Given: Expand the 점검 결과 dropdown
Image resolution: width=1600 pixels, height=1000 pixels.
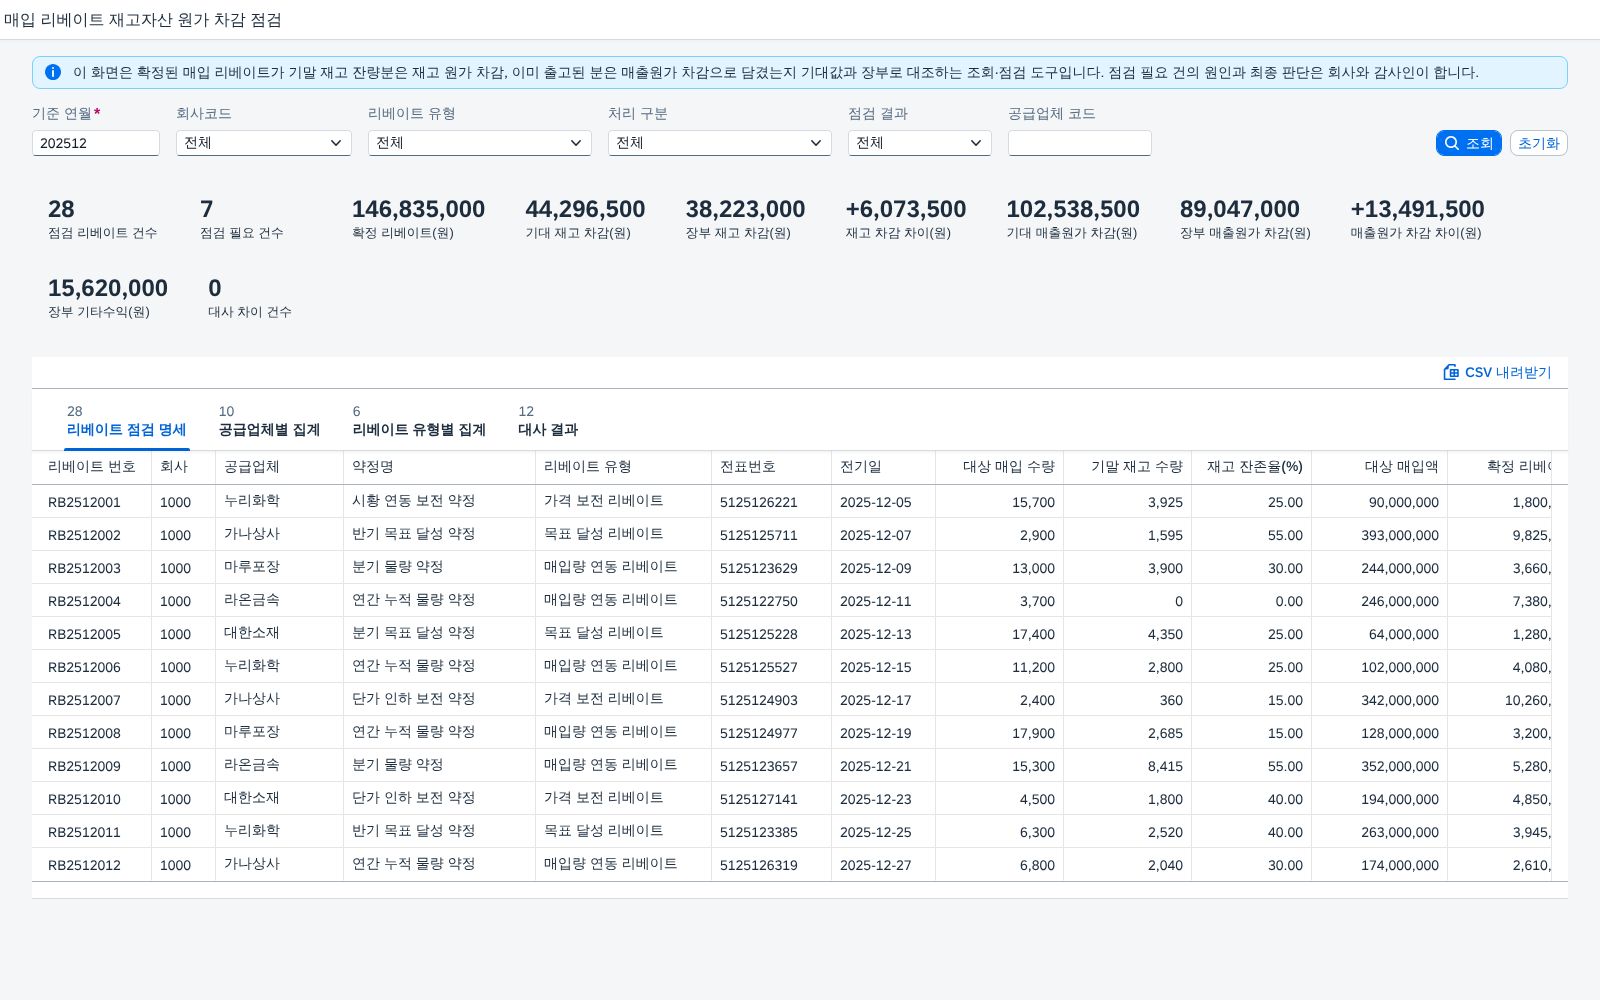Looking at the screenshot, I should 920,143.
